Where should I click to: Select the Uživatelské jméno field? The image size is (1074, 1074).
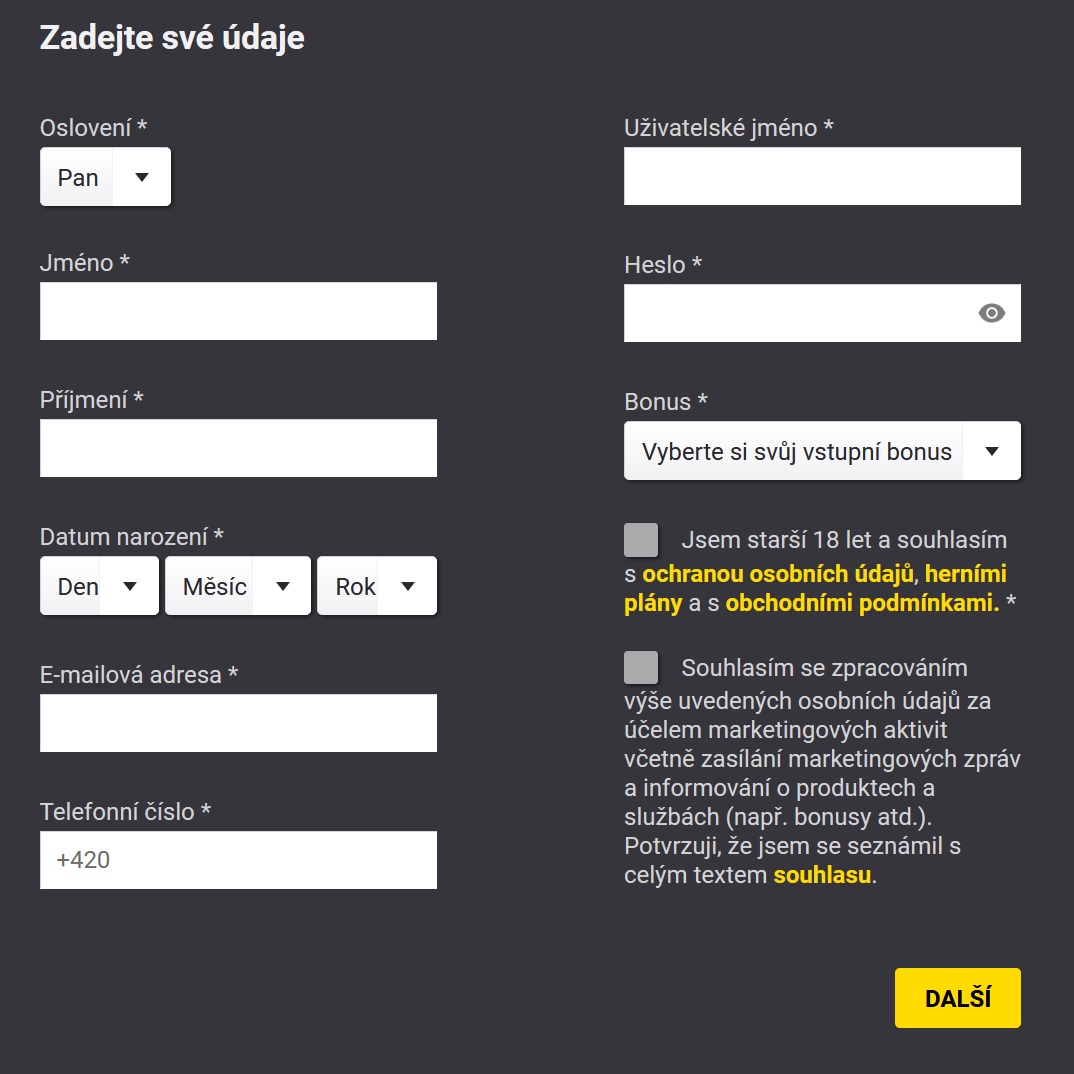[822, 175]
